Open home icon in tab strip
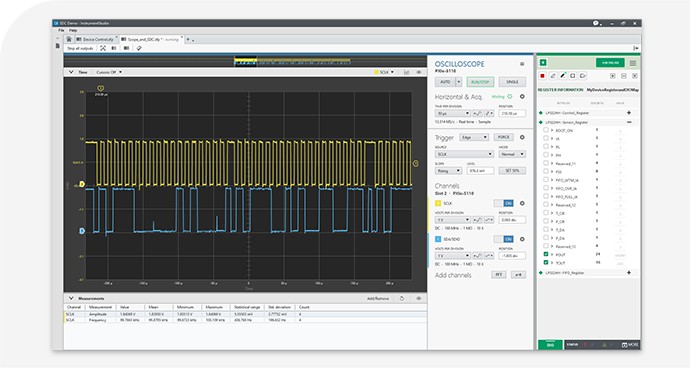This screenshot has height=368, width=690. (x=69, y=39)
